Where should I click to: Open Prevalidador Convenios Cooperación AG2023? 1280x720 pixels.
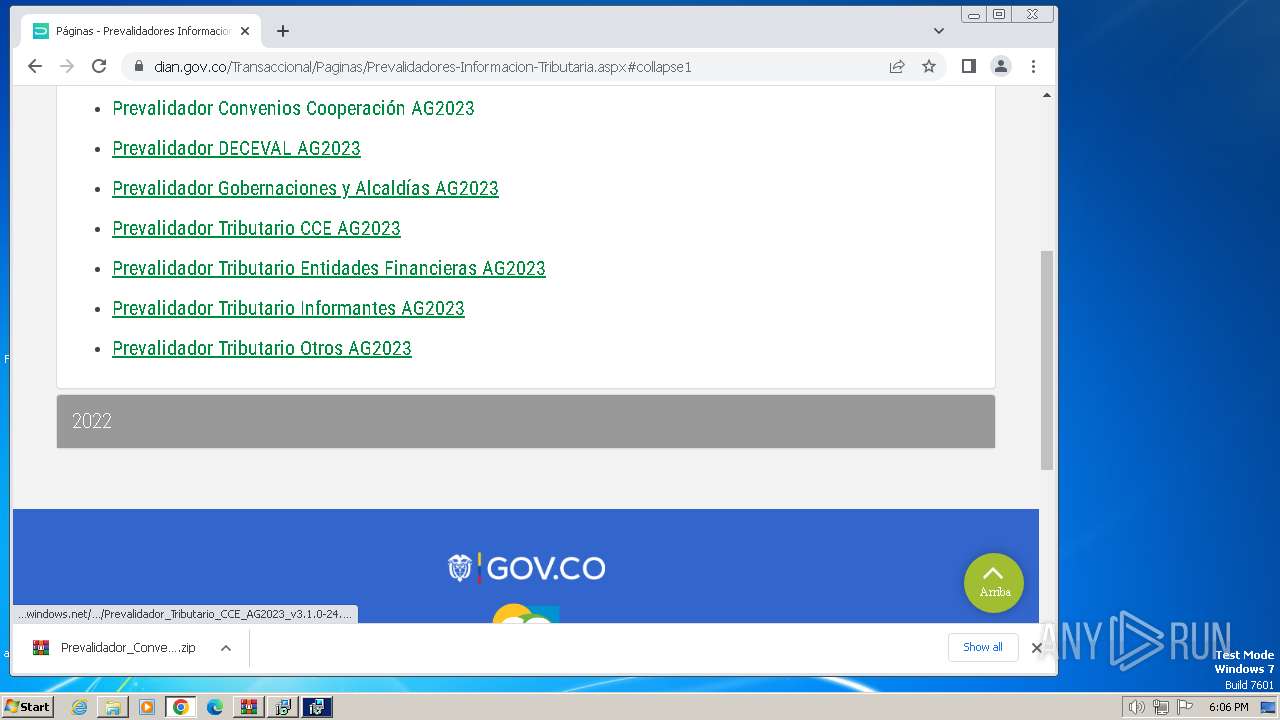click(x=293, y=108)
